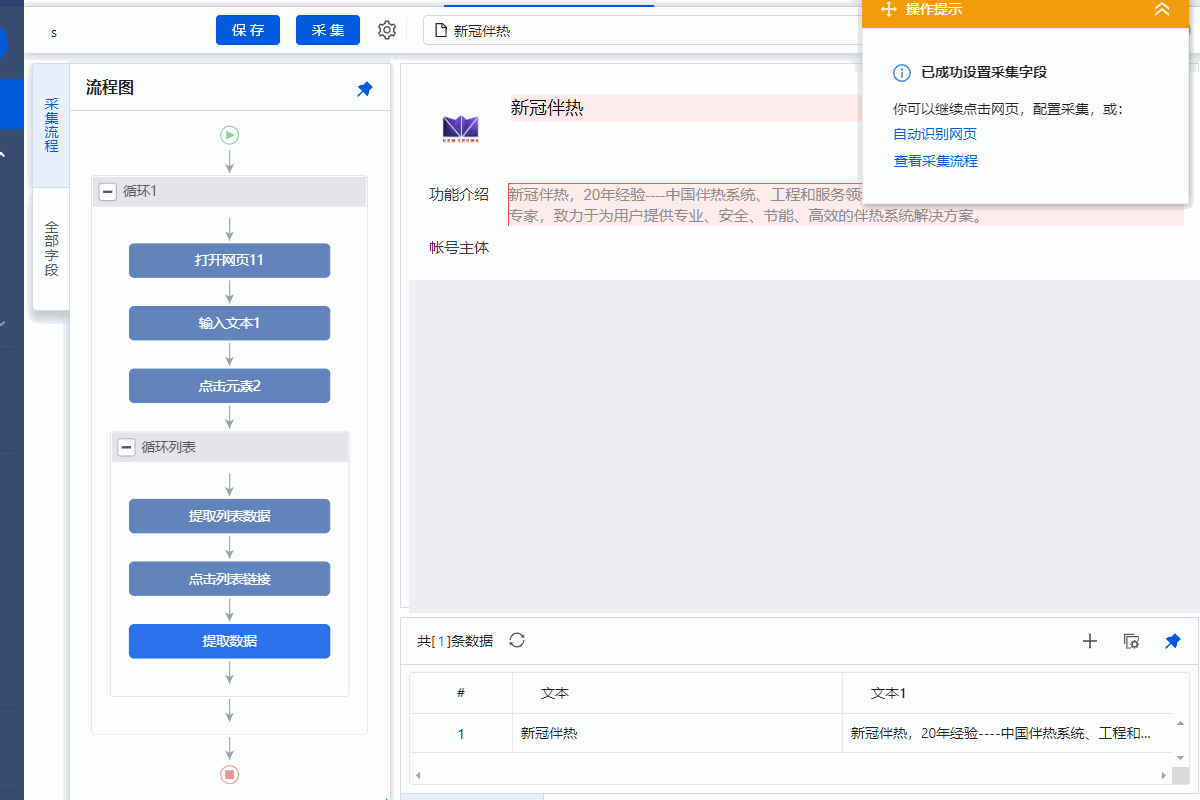Click the red stop node icon
The height and width of the screenshot is (800, 1200).
[x=230, y=774]
